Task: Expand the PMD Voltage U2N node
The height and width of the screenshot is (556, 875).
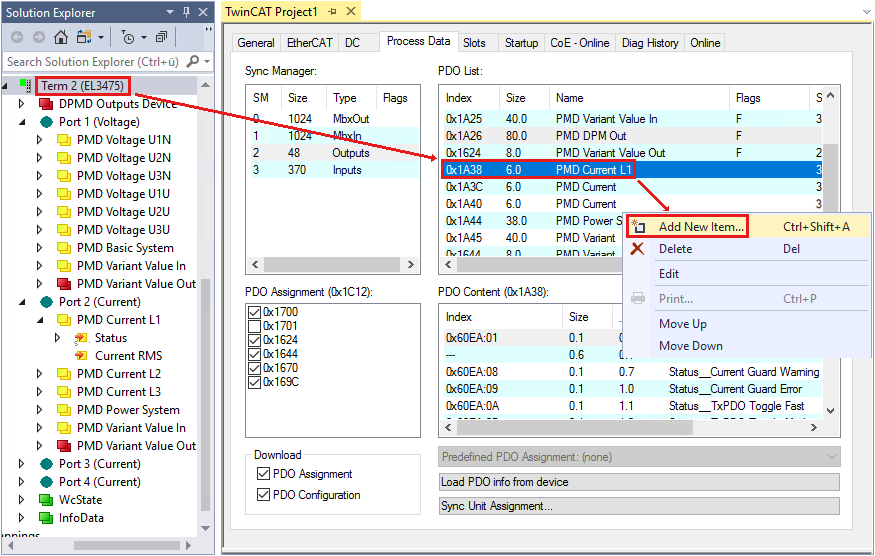Action: click(x=39, y=158)
